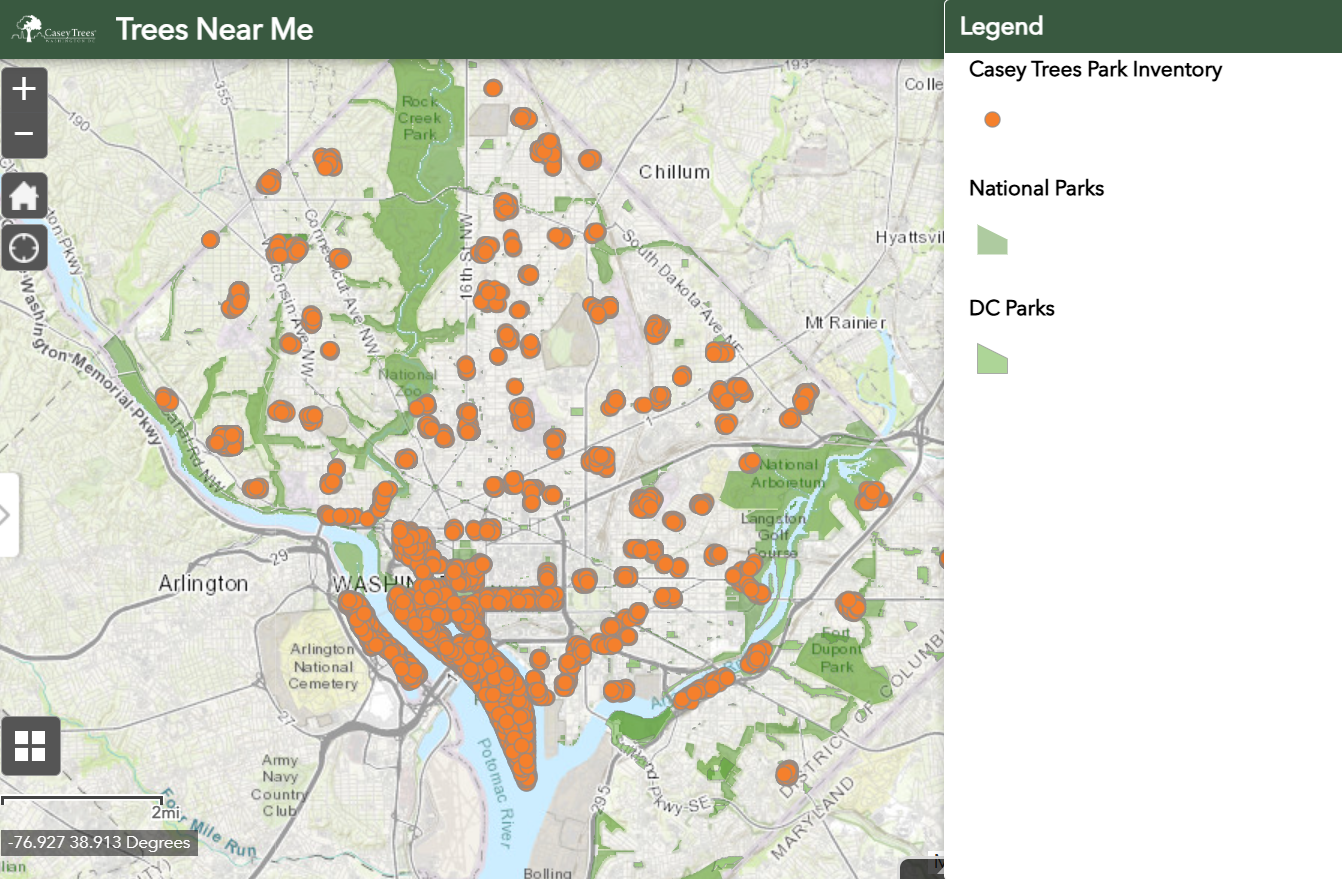Image resolution: width=1342 pixels, height=879 pixels.
Task: Click the Rock Creek Park label
Action: click(419, 117)
